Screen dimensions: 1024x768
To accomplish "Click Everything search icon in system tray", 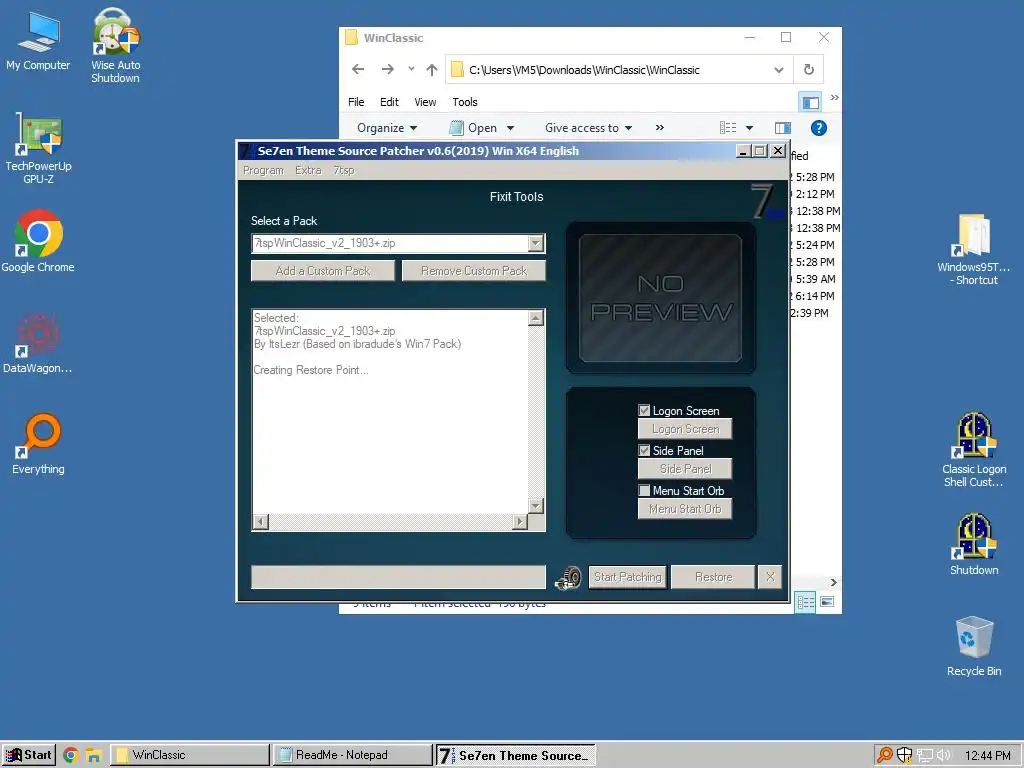I will click(884, 755).
